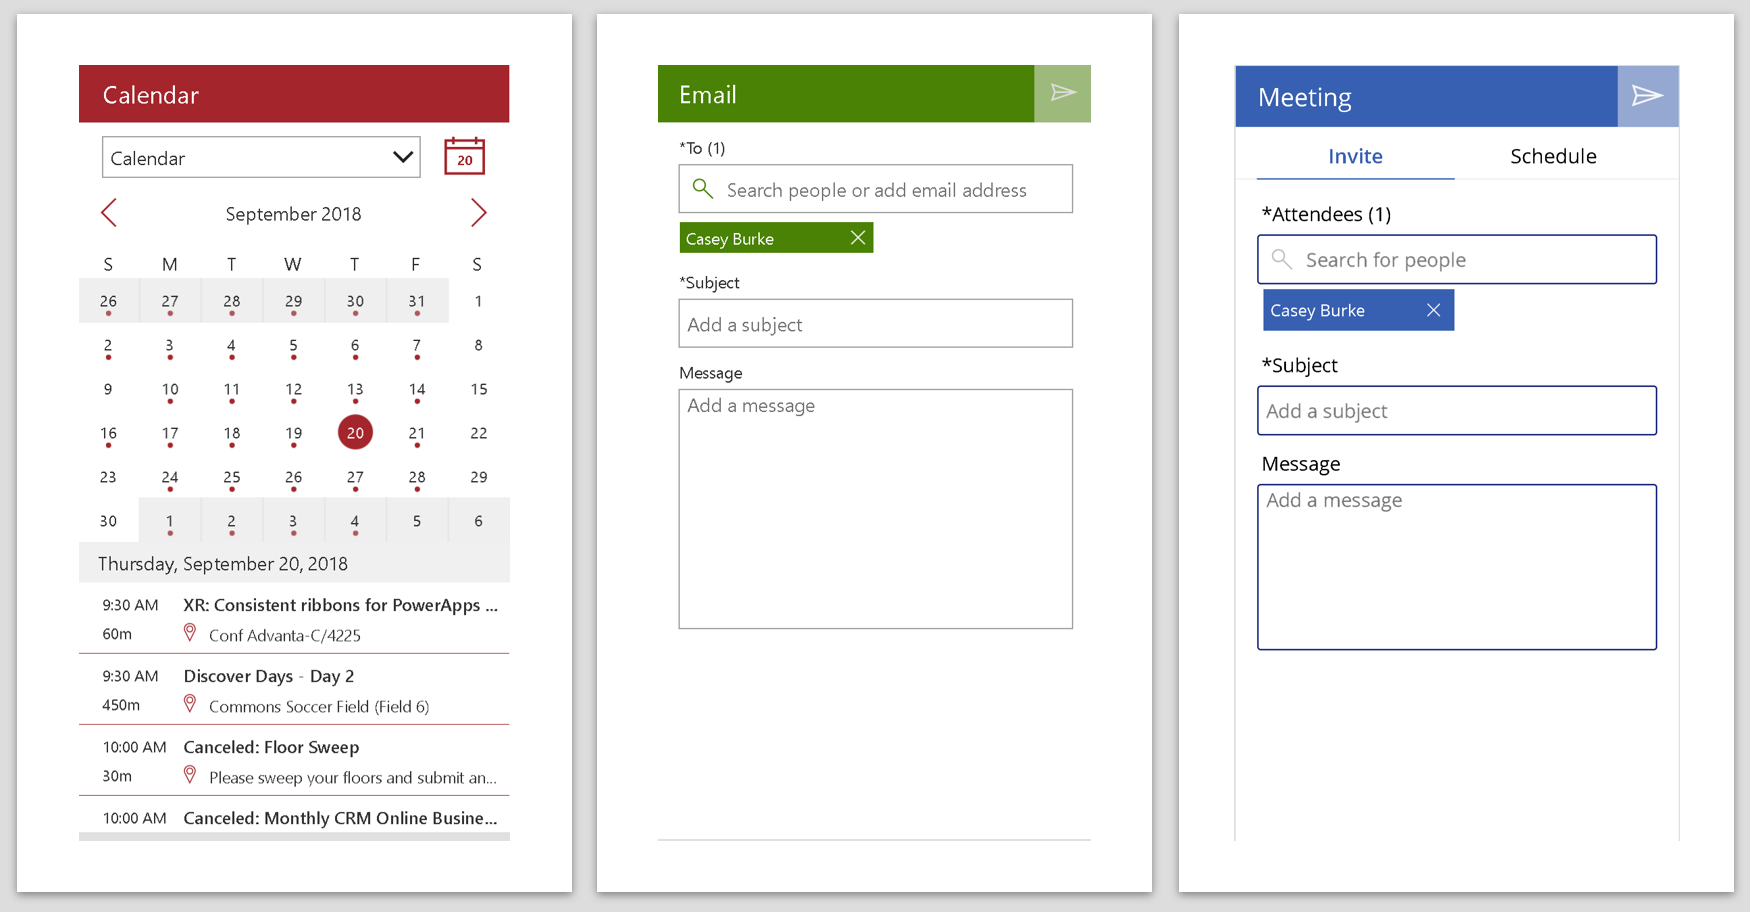This screenshot has width=1750, height=912.
Task: Go to previous month with left arrow
Action: (x=109, y=213)
